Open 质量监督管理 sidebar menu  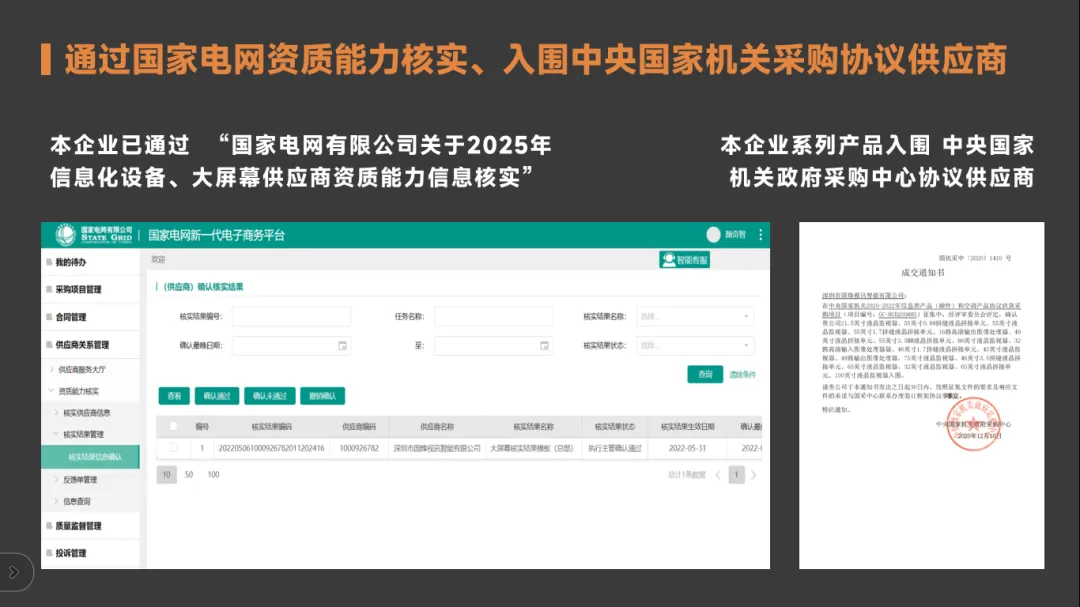pos(78,526)
